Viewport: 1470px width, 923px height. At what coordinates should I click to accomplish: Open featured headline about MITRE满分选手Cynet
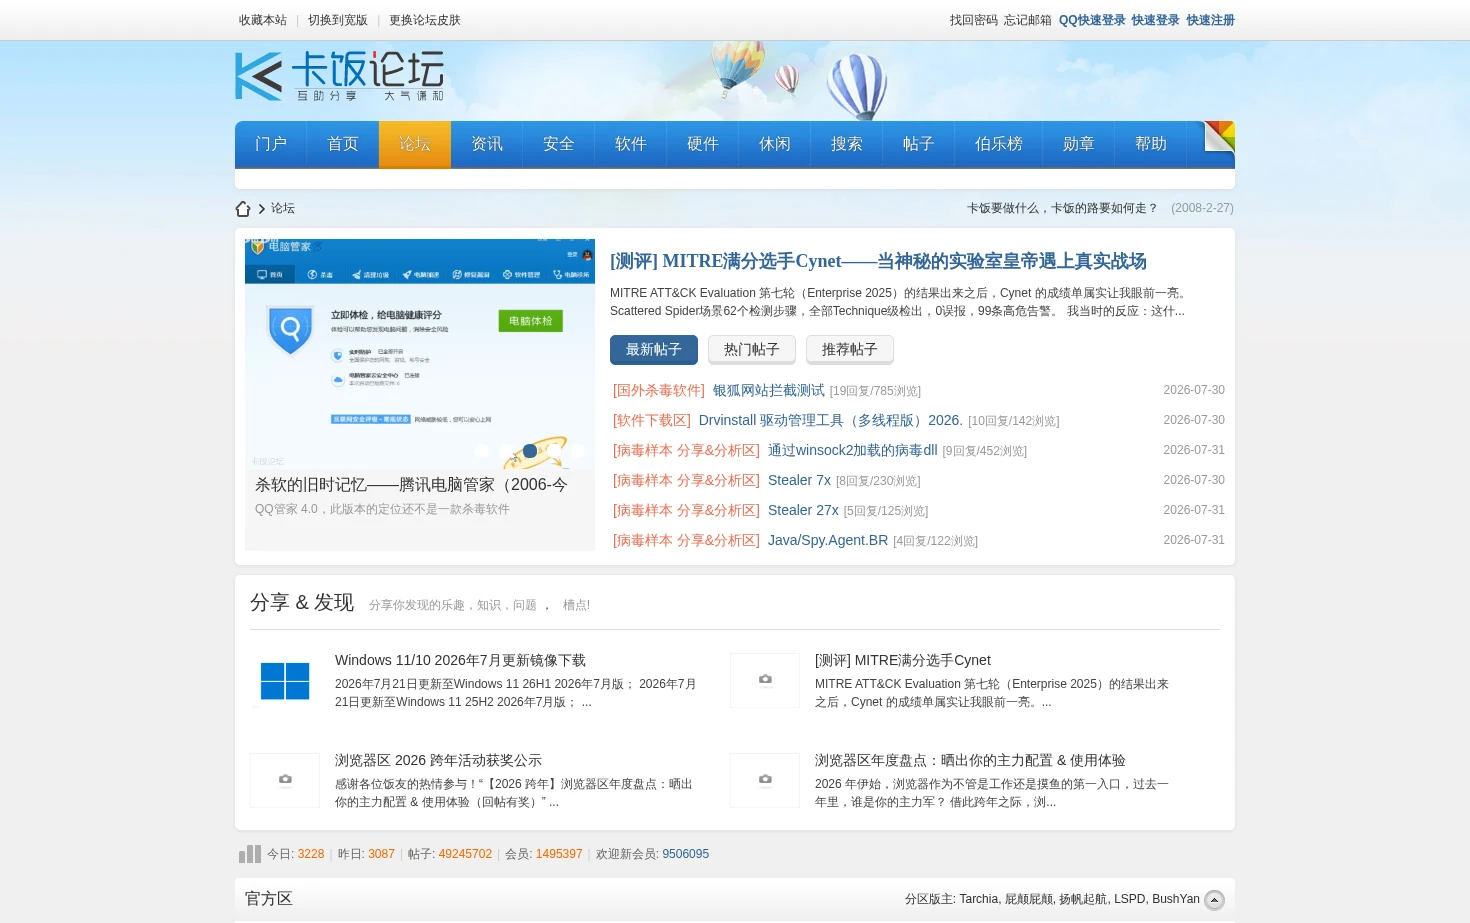coord(878,261)
